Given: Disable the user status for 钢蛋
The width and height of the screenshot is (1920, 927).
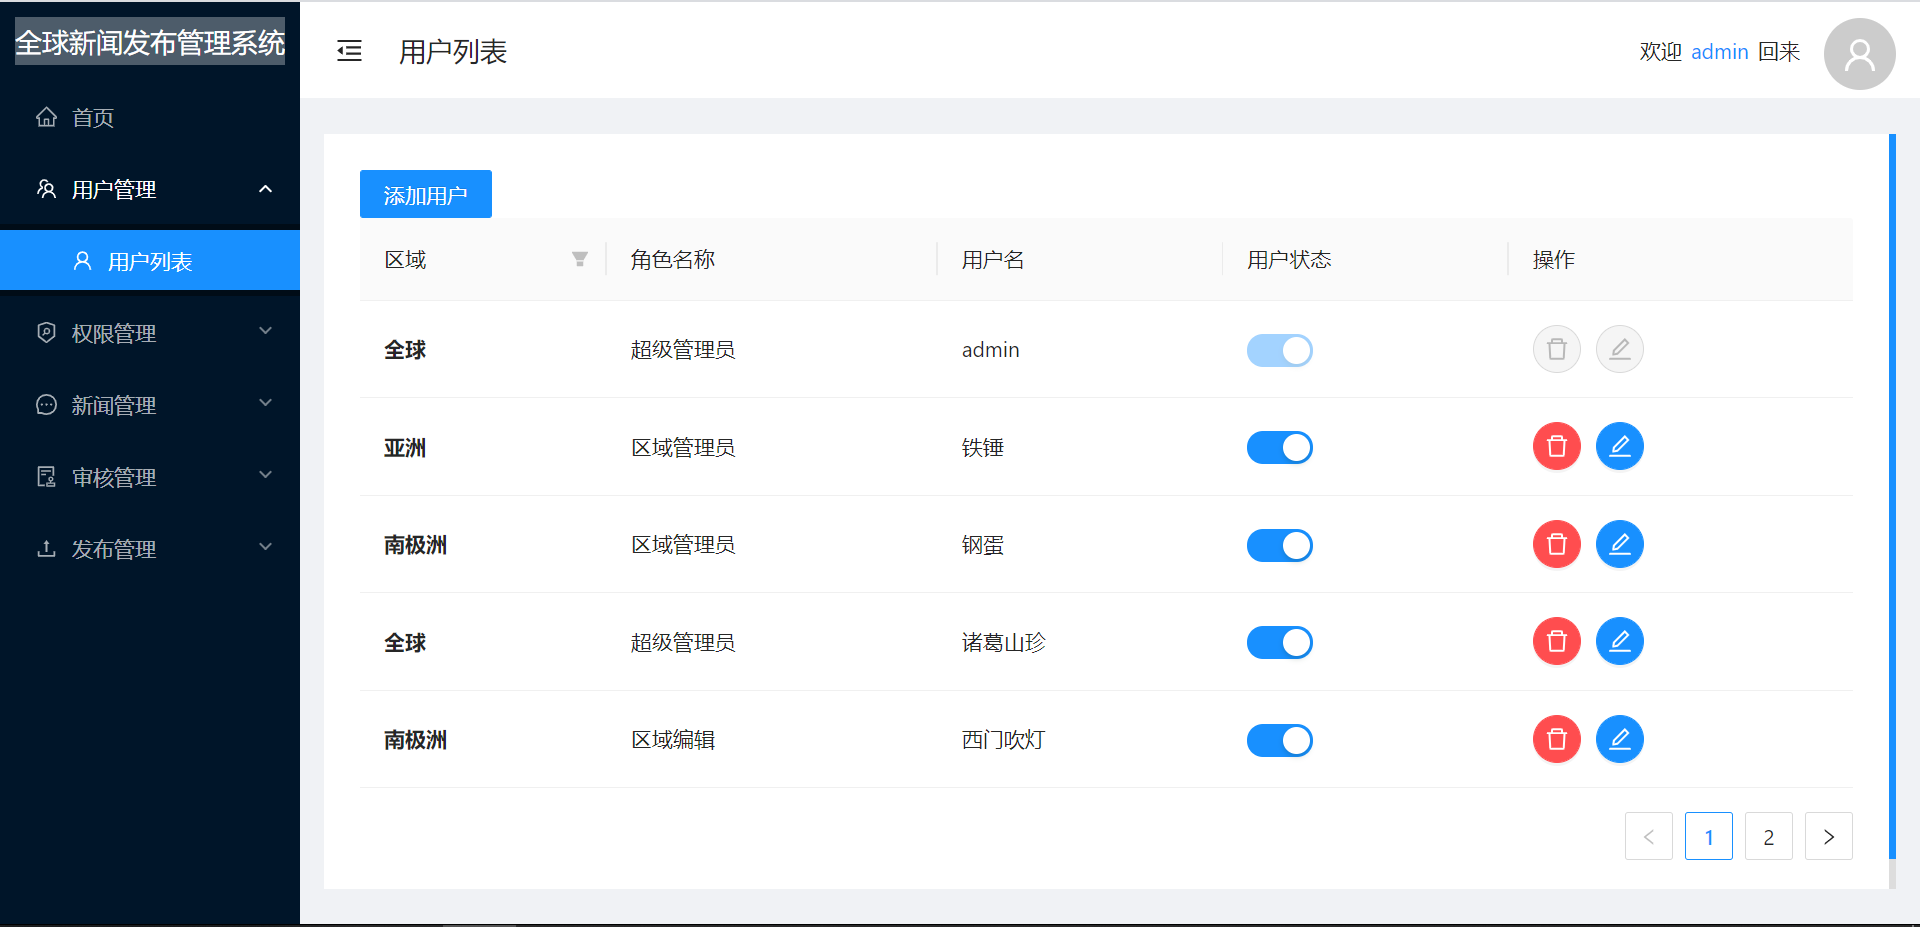Looking at the screenshot, I should click(1279, 545).
